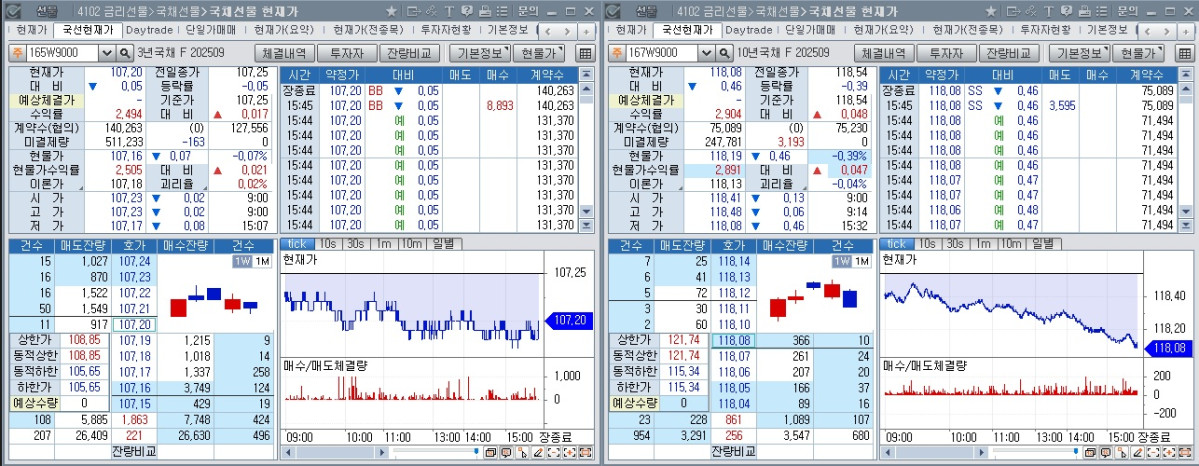Click the font size T icon in right window
Screen dimensions: 1199x466
[x=1049, y=11]
